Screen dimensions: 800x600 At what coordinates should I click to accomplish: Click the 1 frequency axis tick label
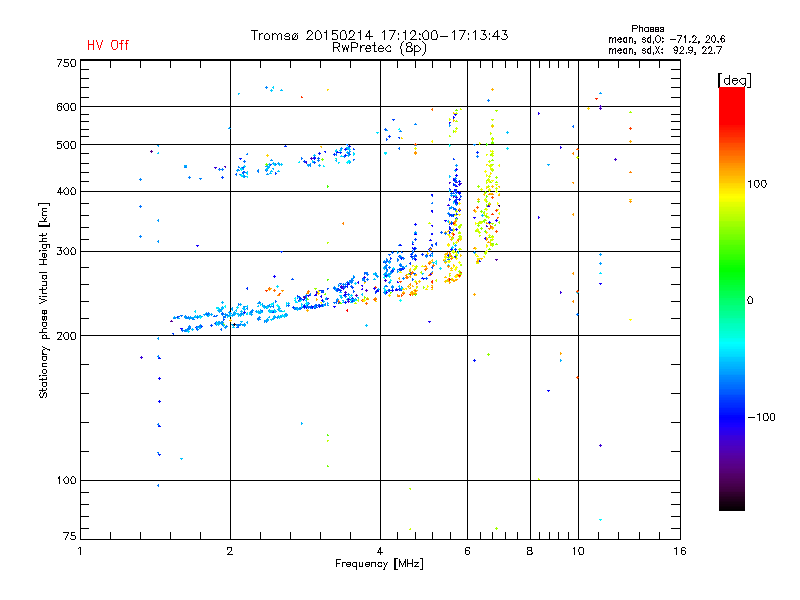point(80,551)
